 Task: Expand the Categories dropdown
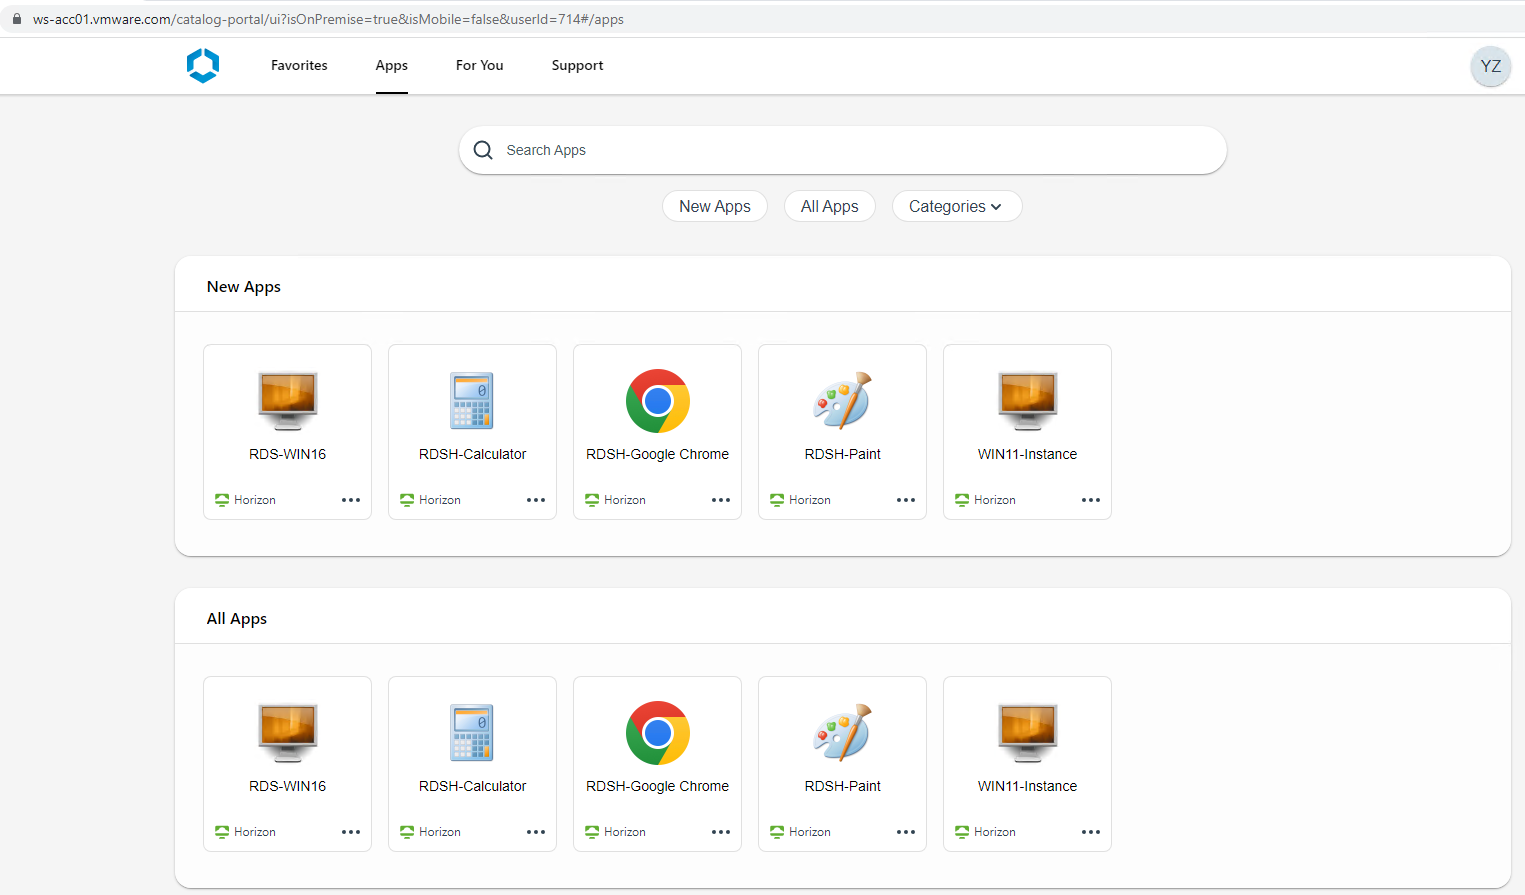[x=956, y=206]
